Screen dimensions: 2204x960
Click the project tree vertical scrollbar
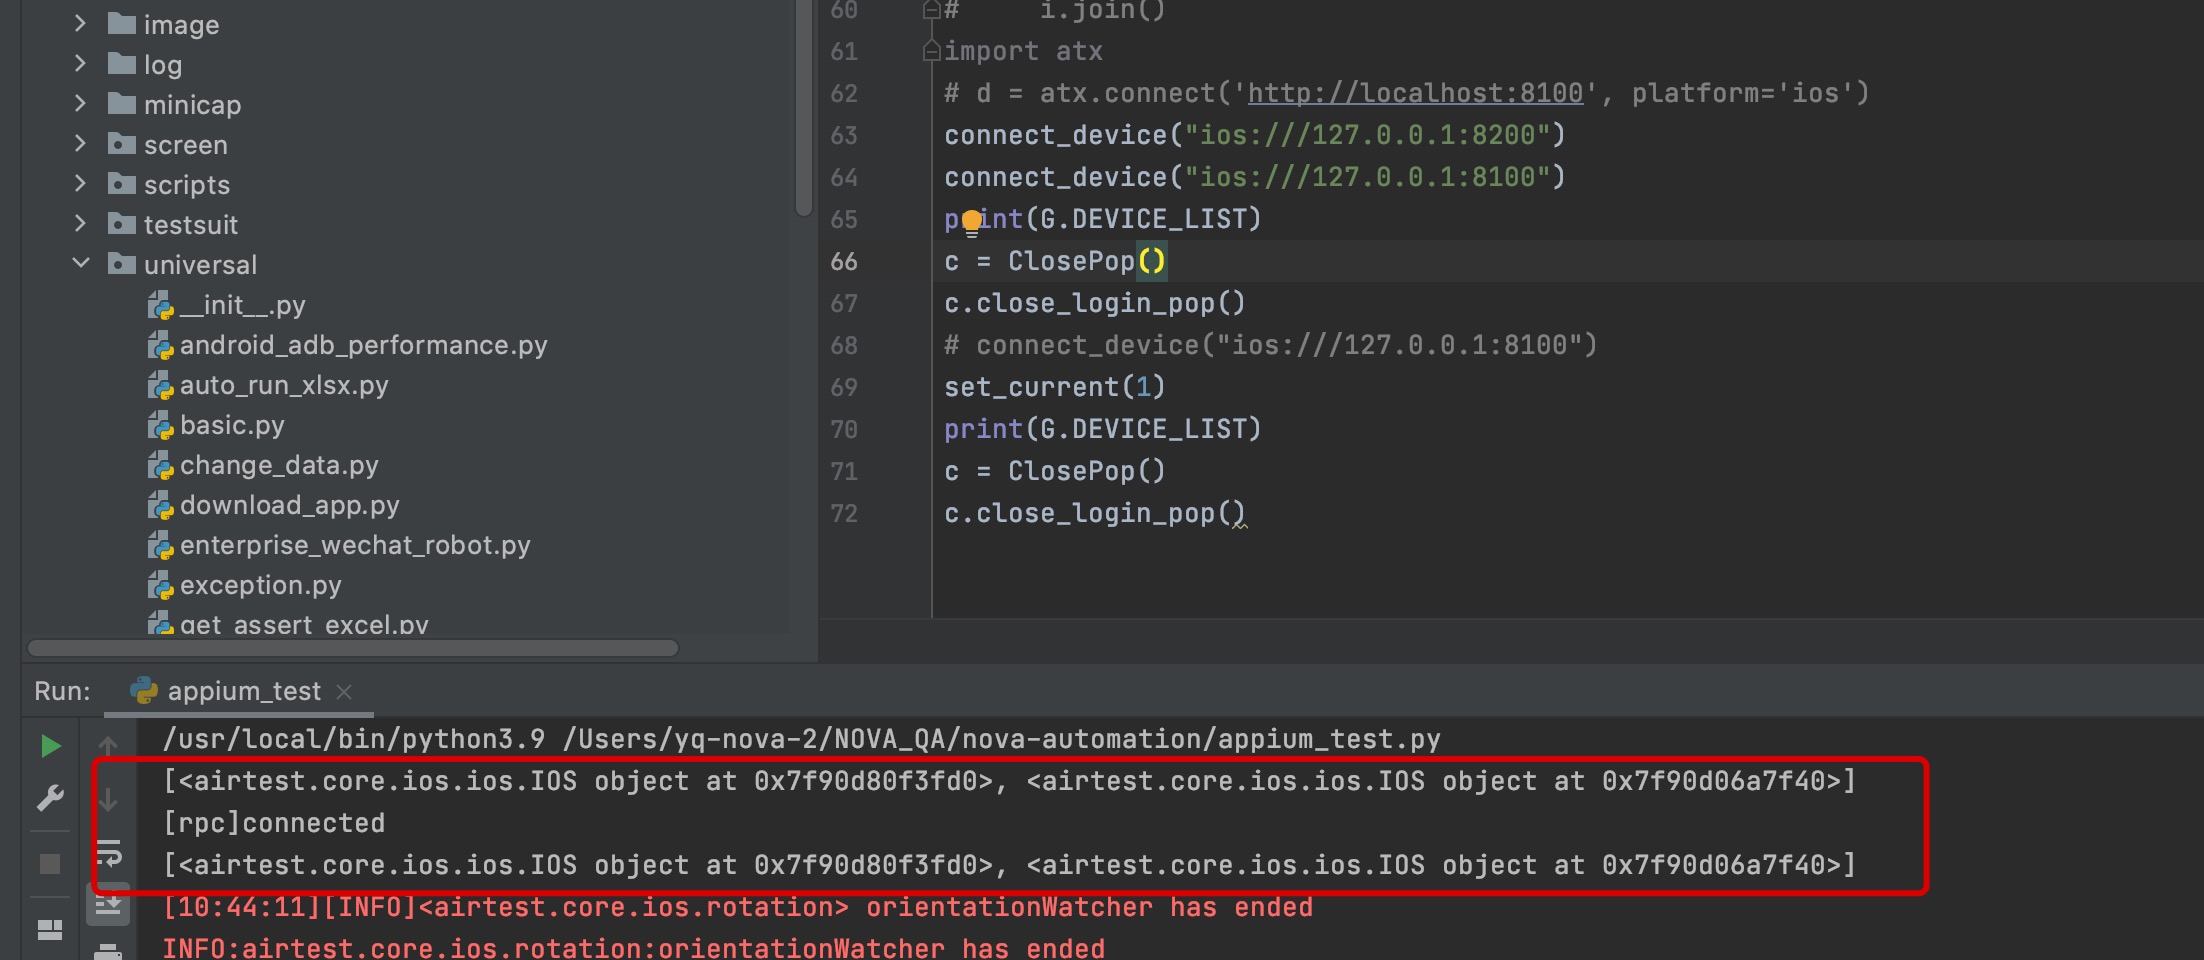(804, 107)
